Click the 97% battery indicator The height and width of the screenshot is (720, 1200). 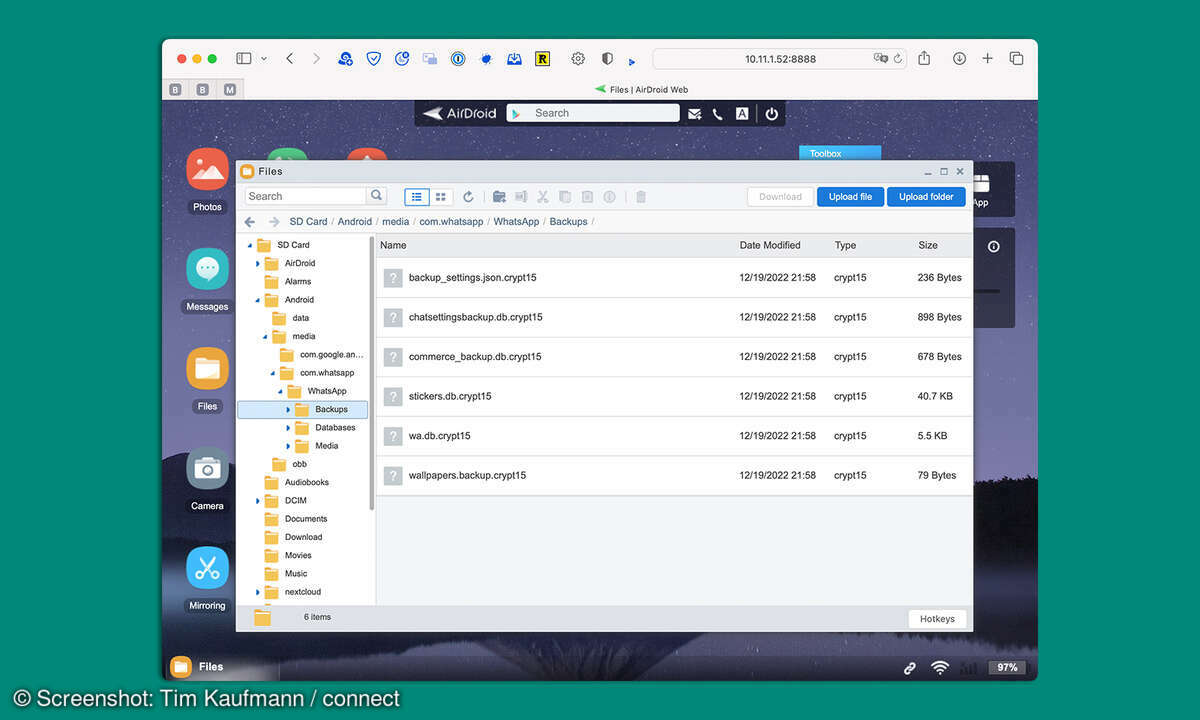(x=1006, y=667)
